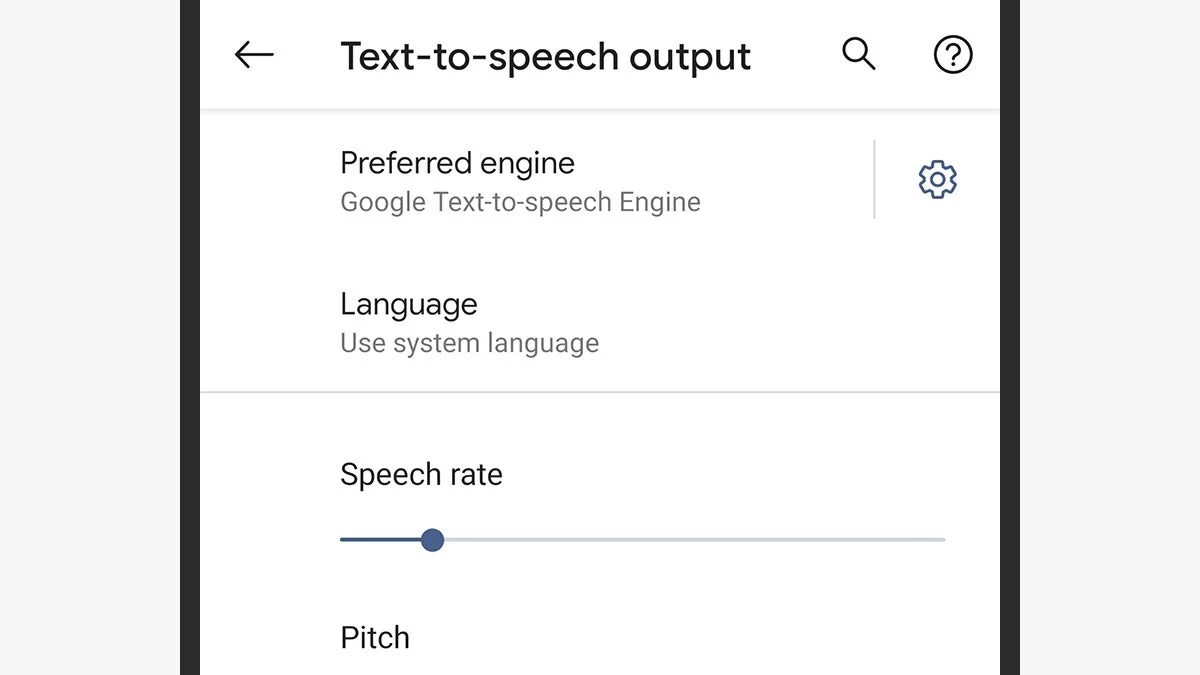Click the vertical divider beside the gear icon
The height and width of the screenshot is (675, 1200).
point(875,180)
